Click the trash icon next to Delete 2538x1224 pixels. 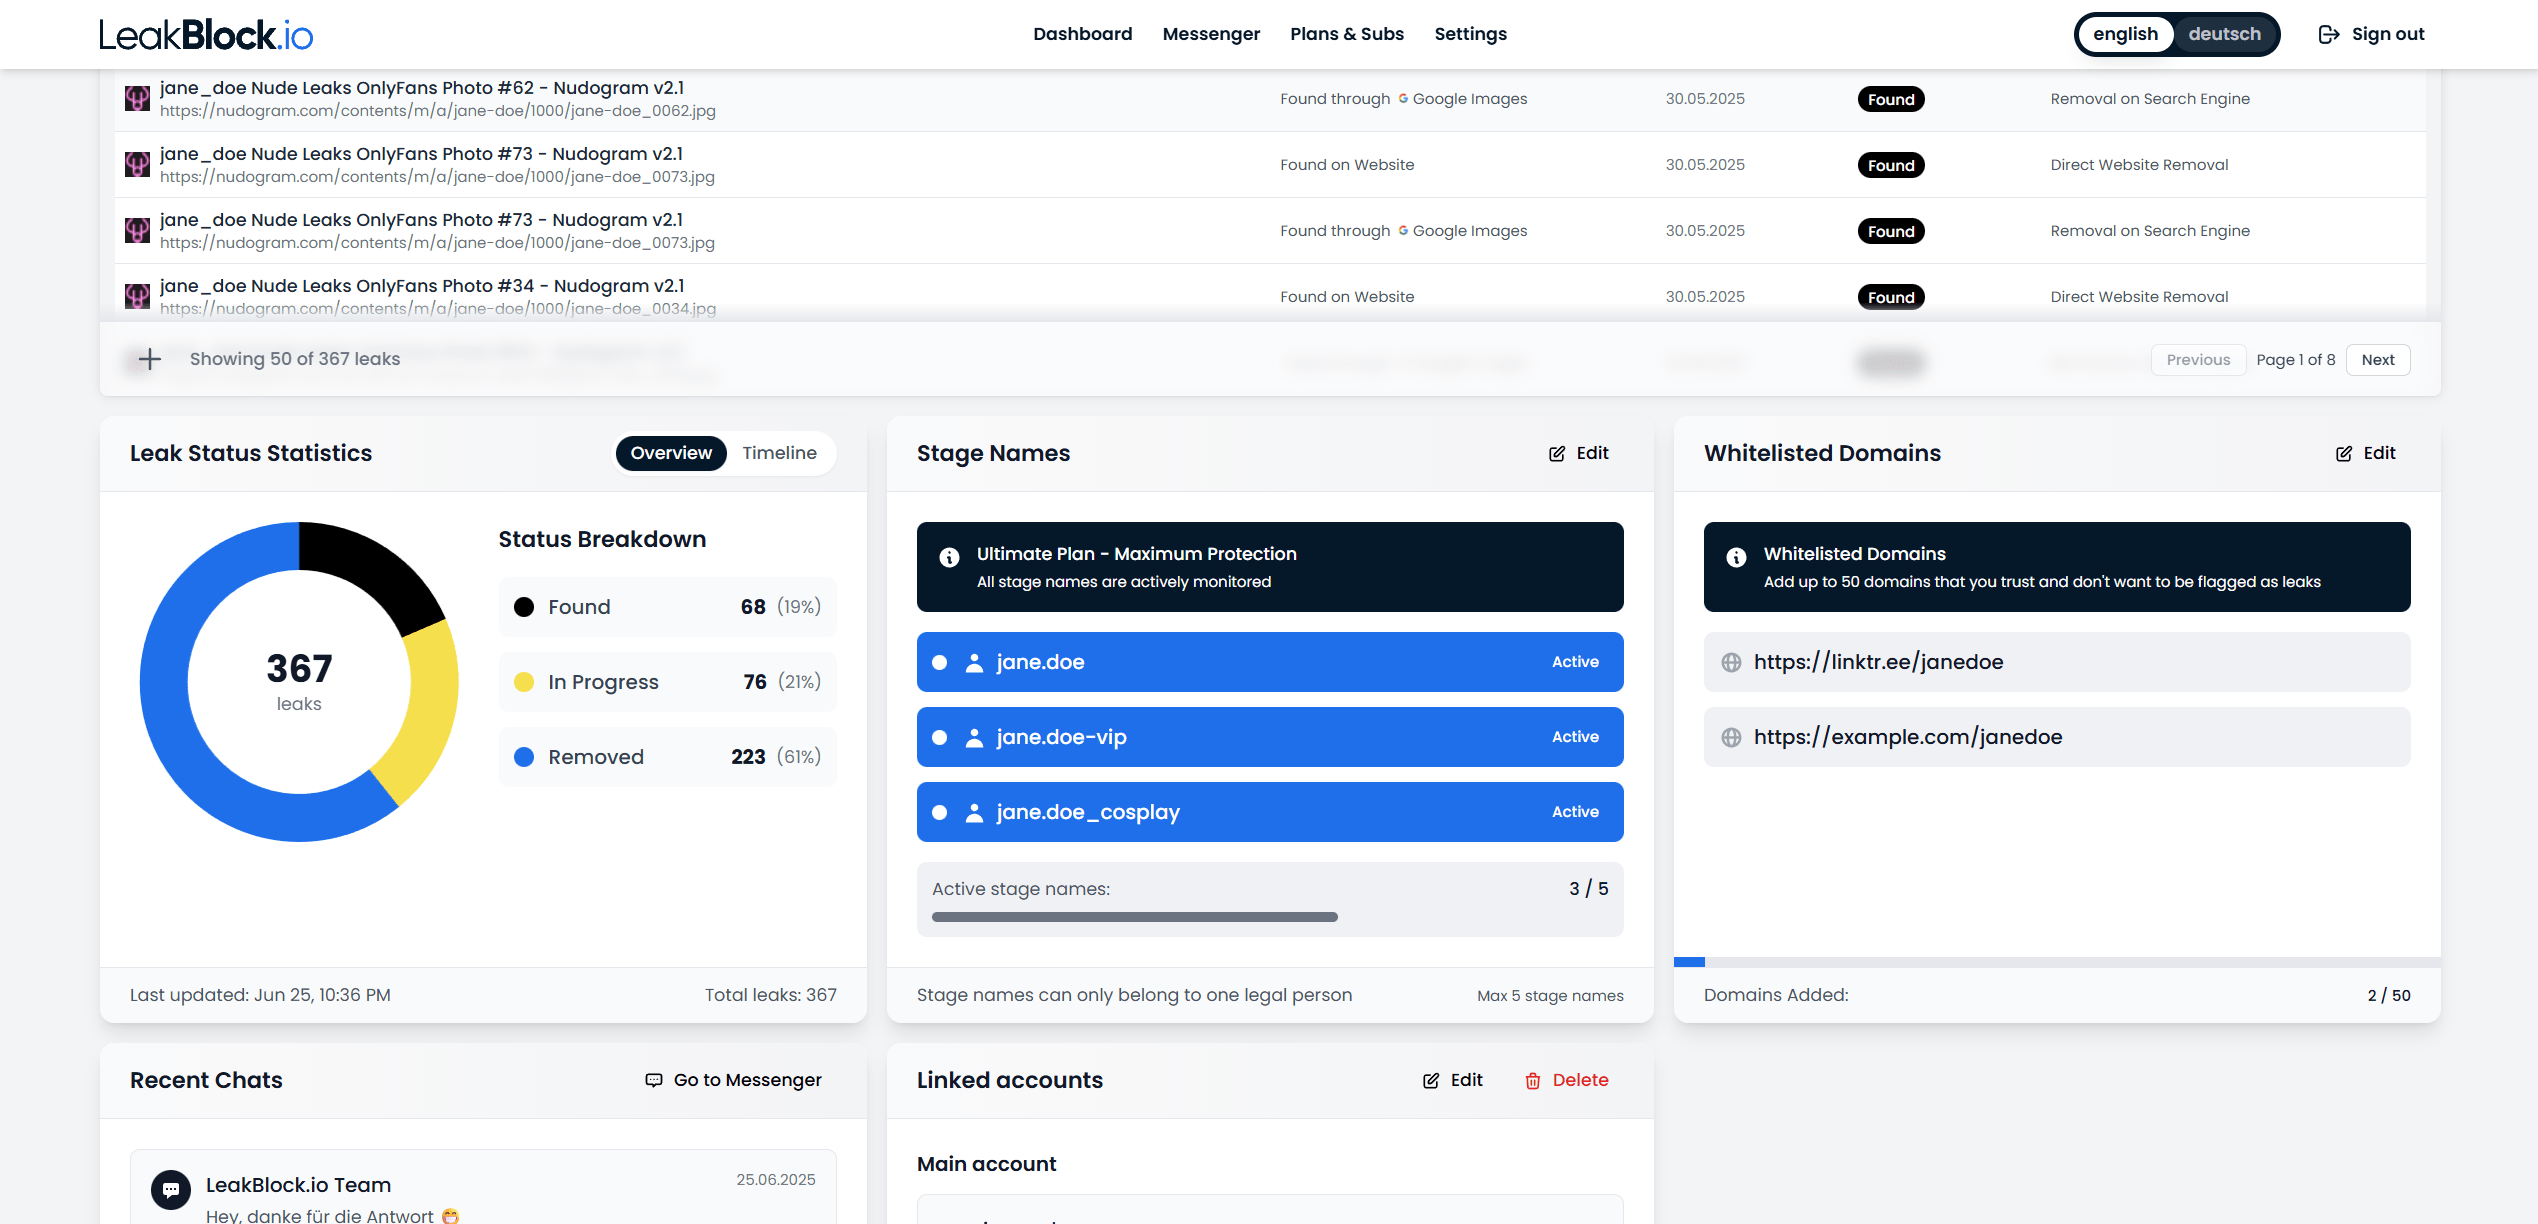(1532, 1081)
